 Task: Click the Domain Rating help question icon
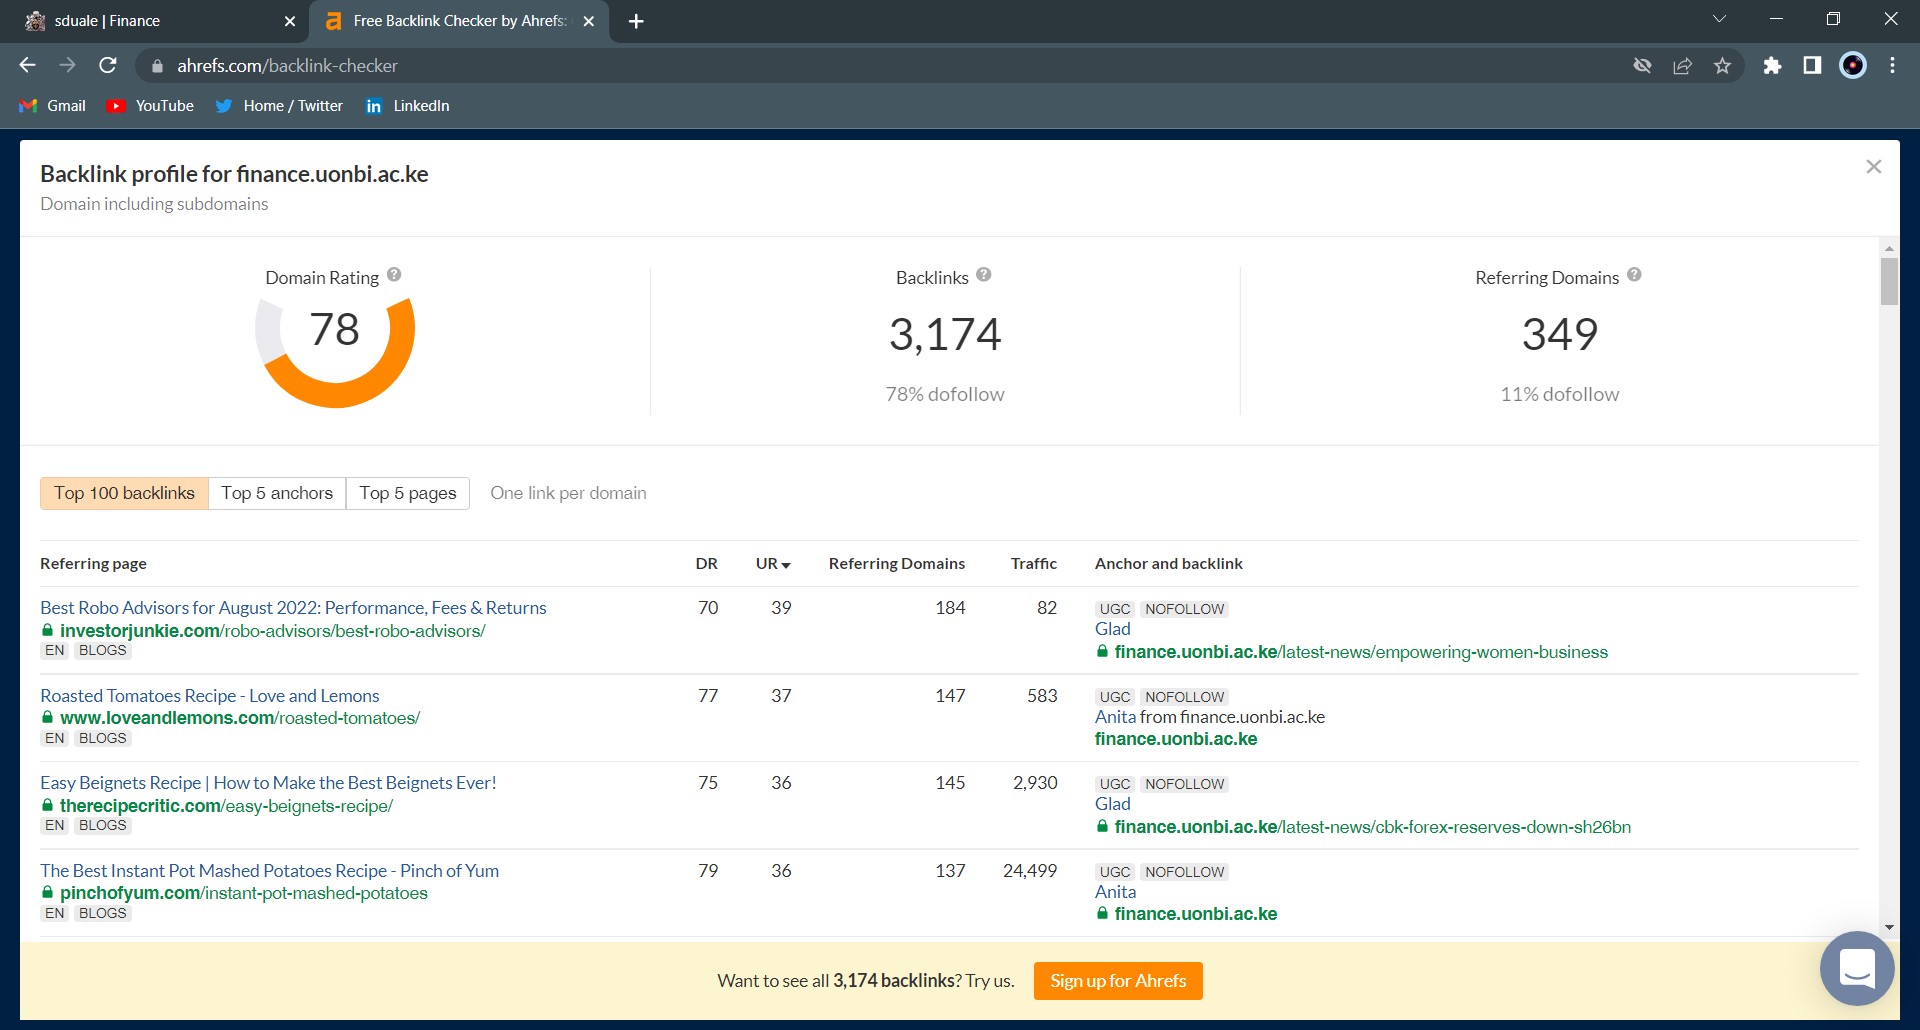pyautogui.click(x=394, y=275)
